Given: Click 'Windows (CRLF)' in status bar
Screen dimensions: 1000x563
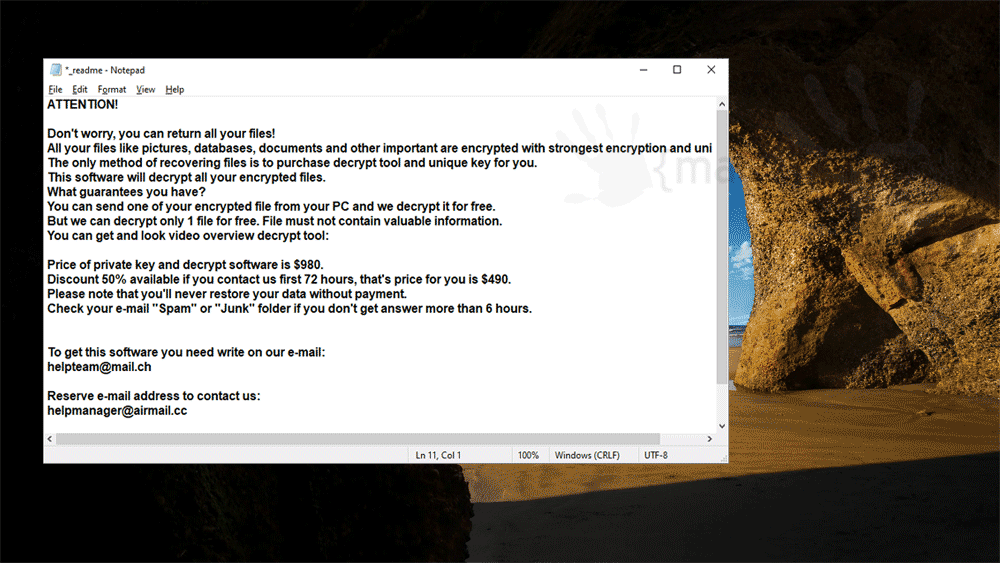Looking at the screenshot, I should (587, 455).
